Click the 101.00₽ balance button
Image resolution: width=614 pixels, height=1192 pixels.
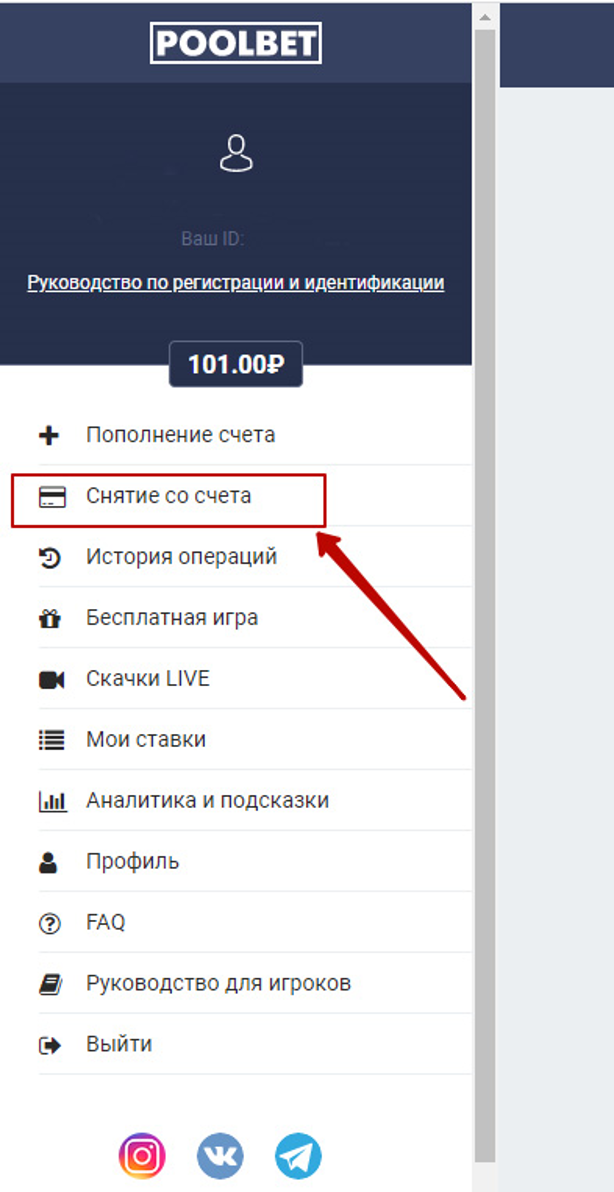[236, 364]
